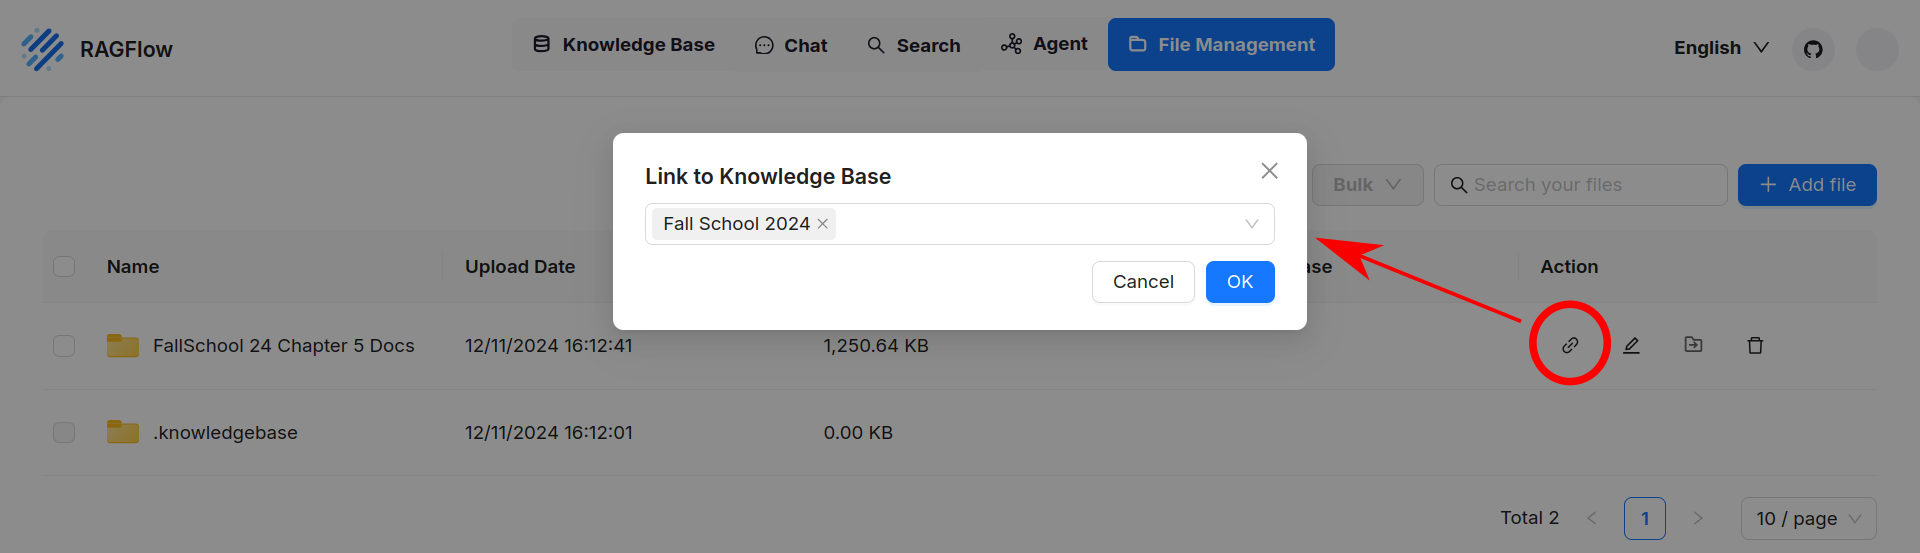This screenshot has width=1920, height=553.
Task: Toggle the select-all checkbox in table header
Action: click(x=64, y=266)
